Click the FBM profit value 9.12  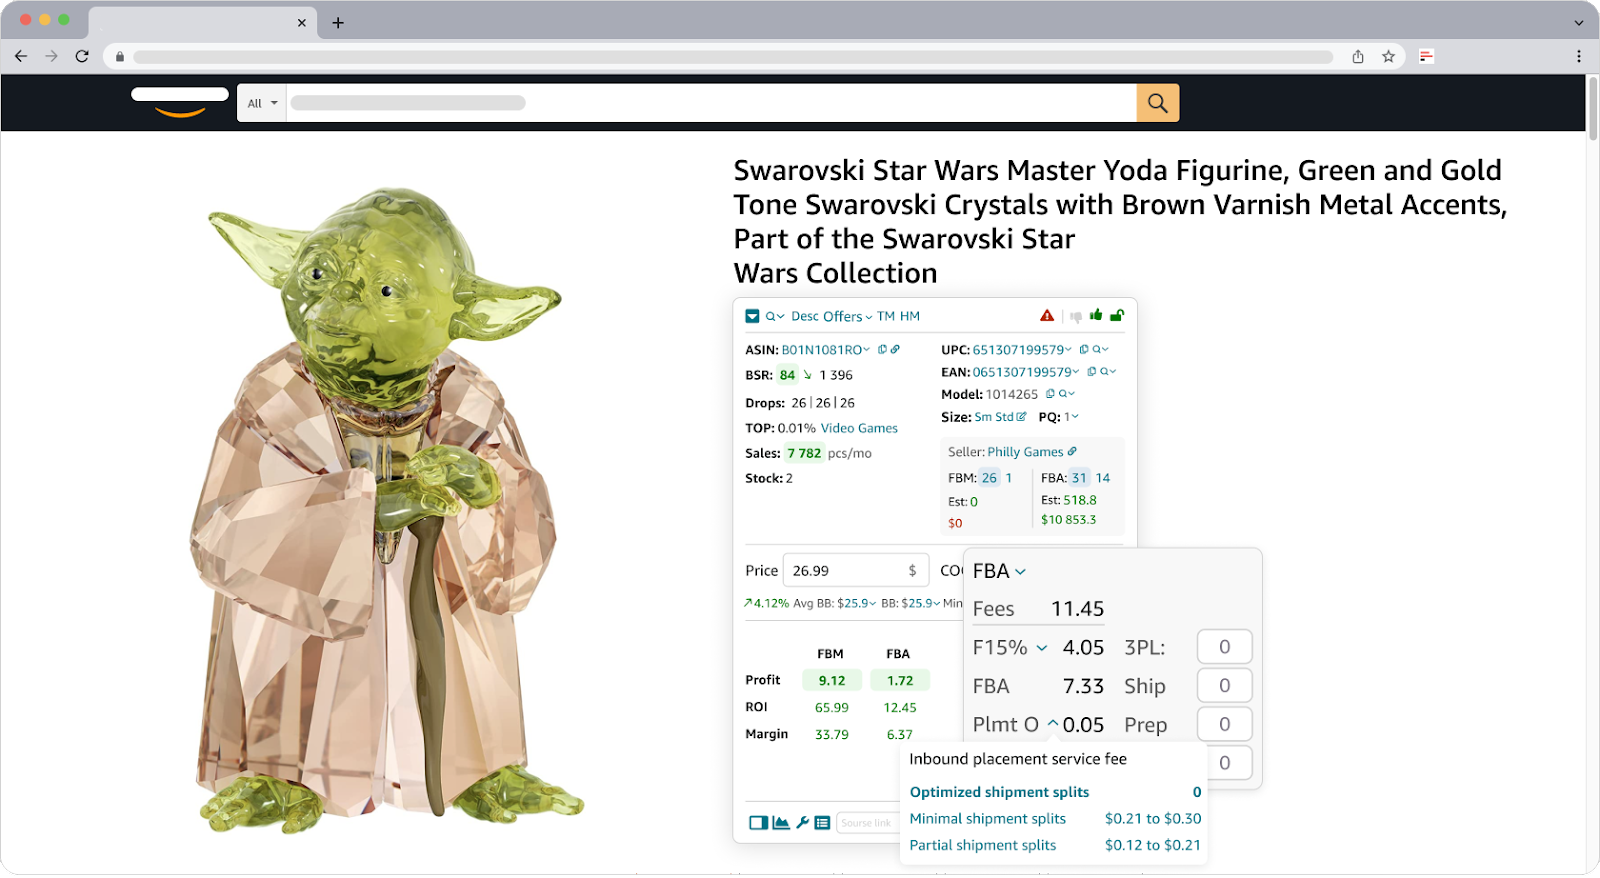(832, 681)
